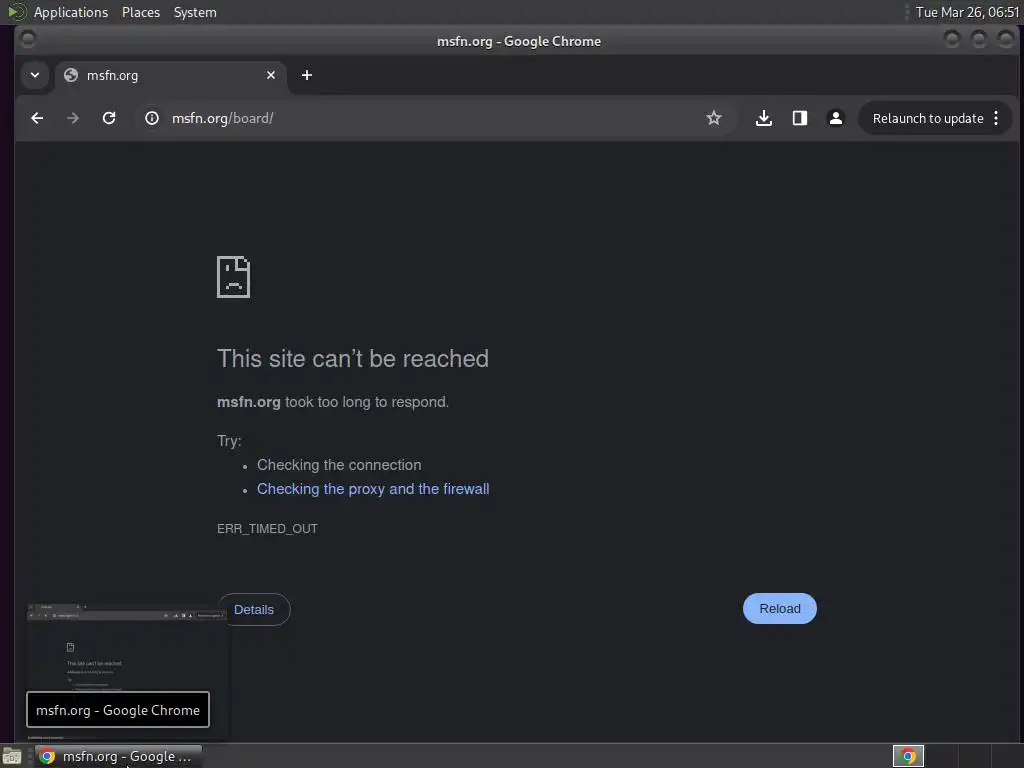The height and width of the screenshot is (768, 1024).
Task: Click the blue Reload button
Action: pos(780,609)
